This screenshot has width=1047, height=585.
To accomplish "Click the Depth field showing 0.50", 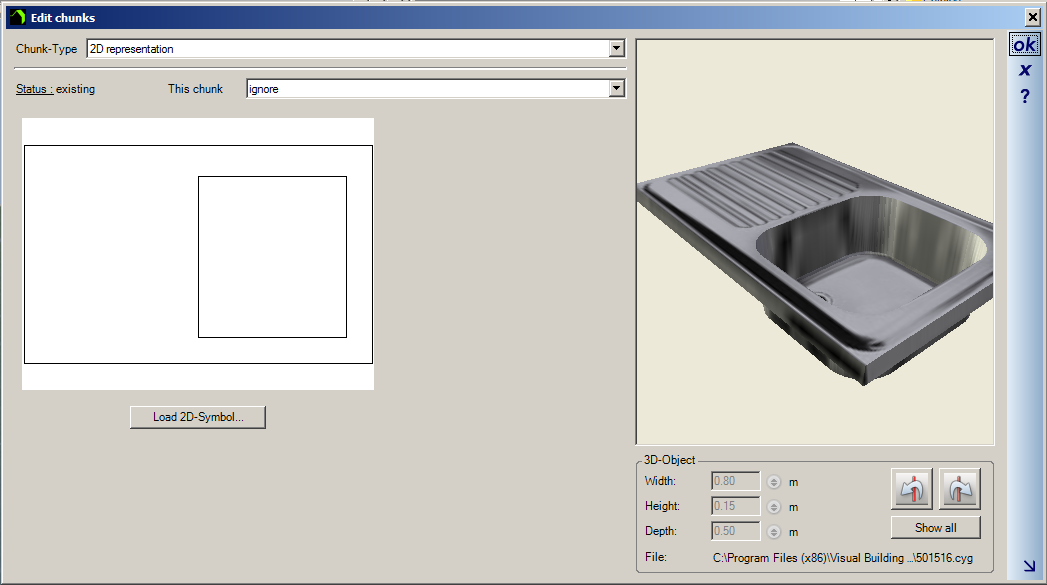I will (x=735, y=531).
